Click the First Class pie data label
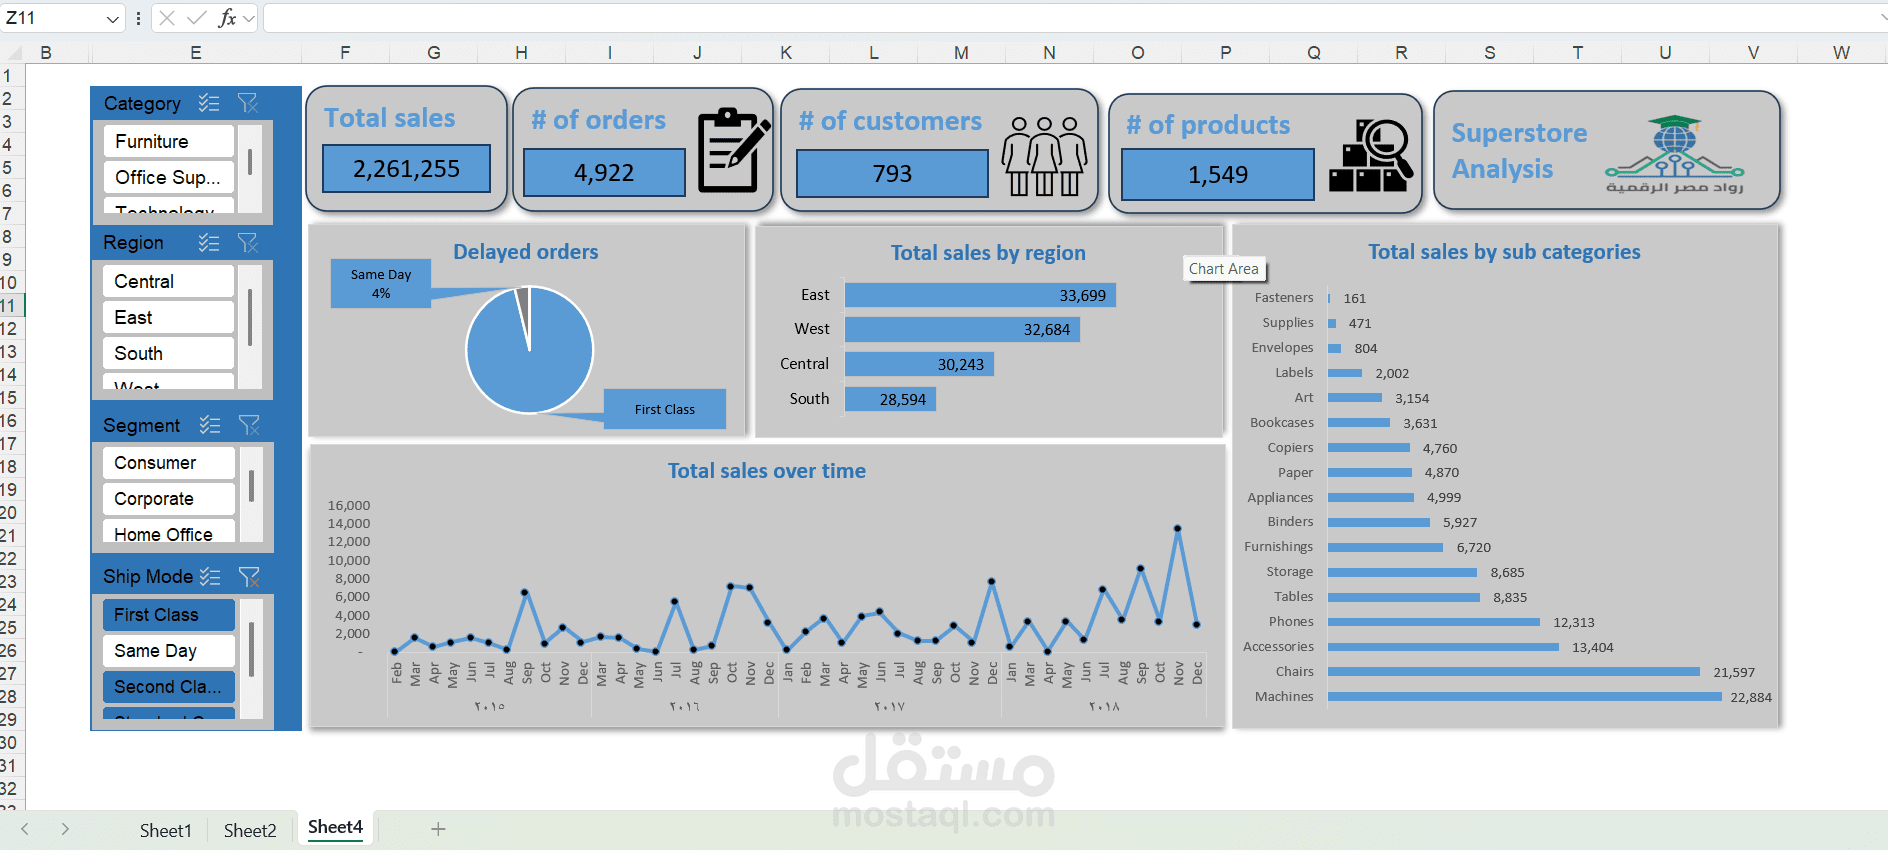1888x851 pixels. point(665,409)
